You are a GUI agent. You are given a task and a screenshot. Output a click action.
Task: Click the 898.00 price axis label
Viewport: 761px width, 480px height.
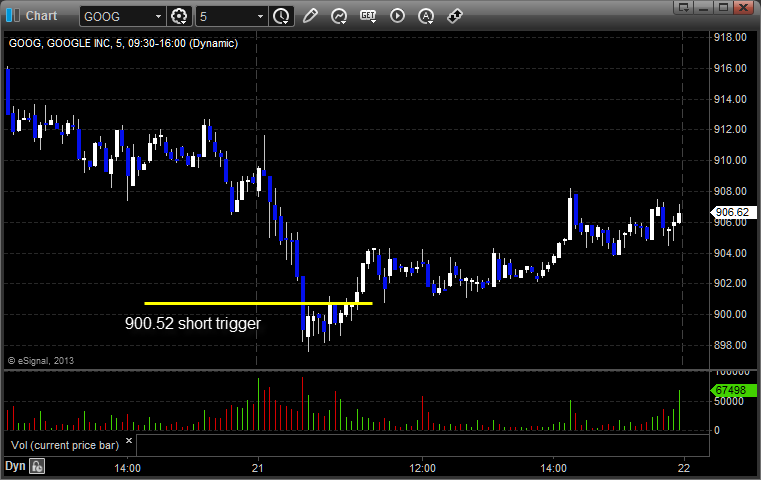(730, 346)
